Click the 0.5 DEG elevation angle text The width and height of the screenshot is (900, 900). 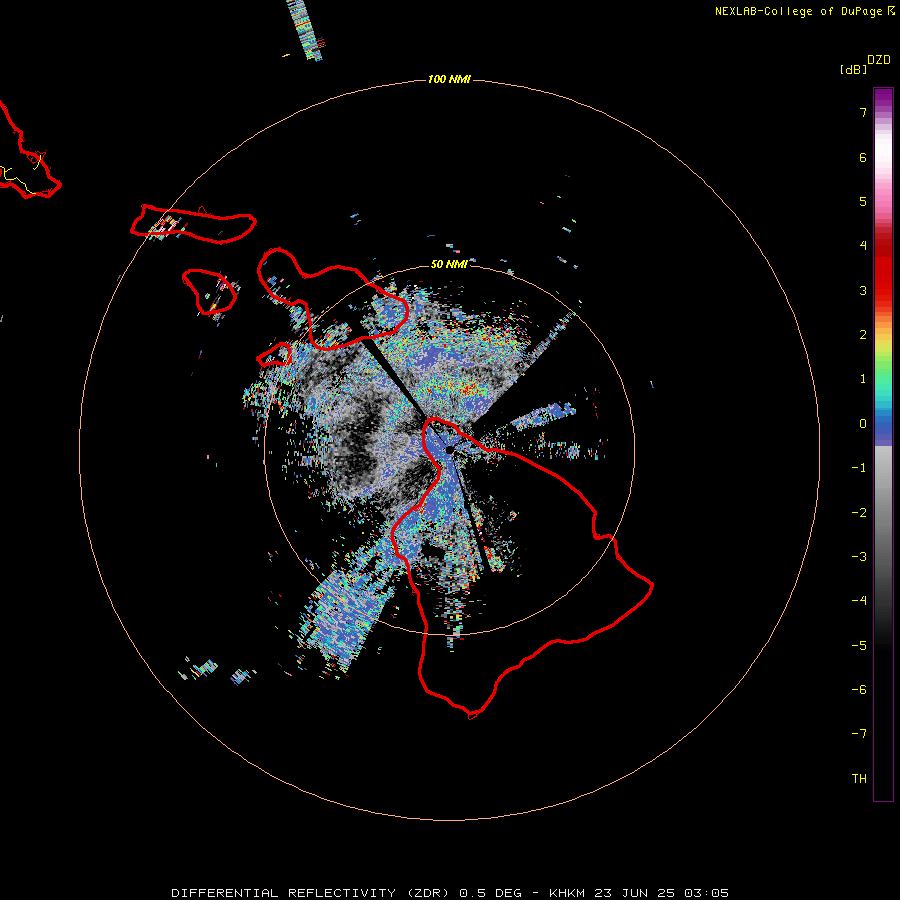[x=490, y=893]
